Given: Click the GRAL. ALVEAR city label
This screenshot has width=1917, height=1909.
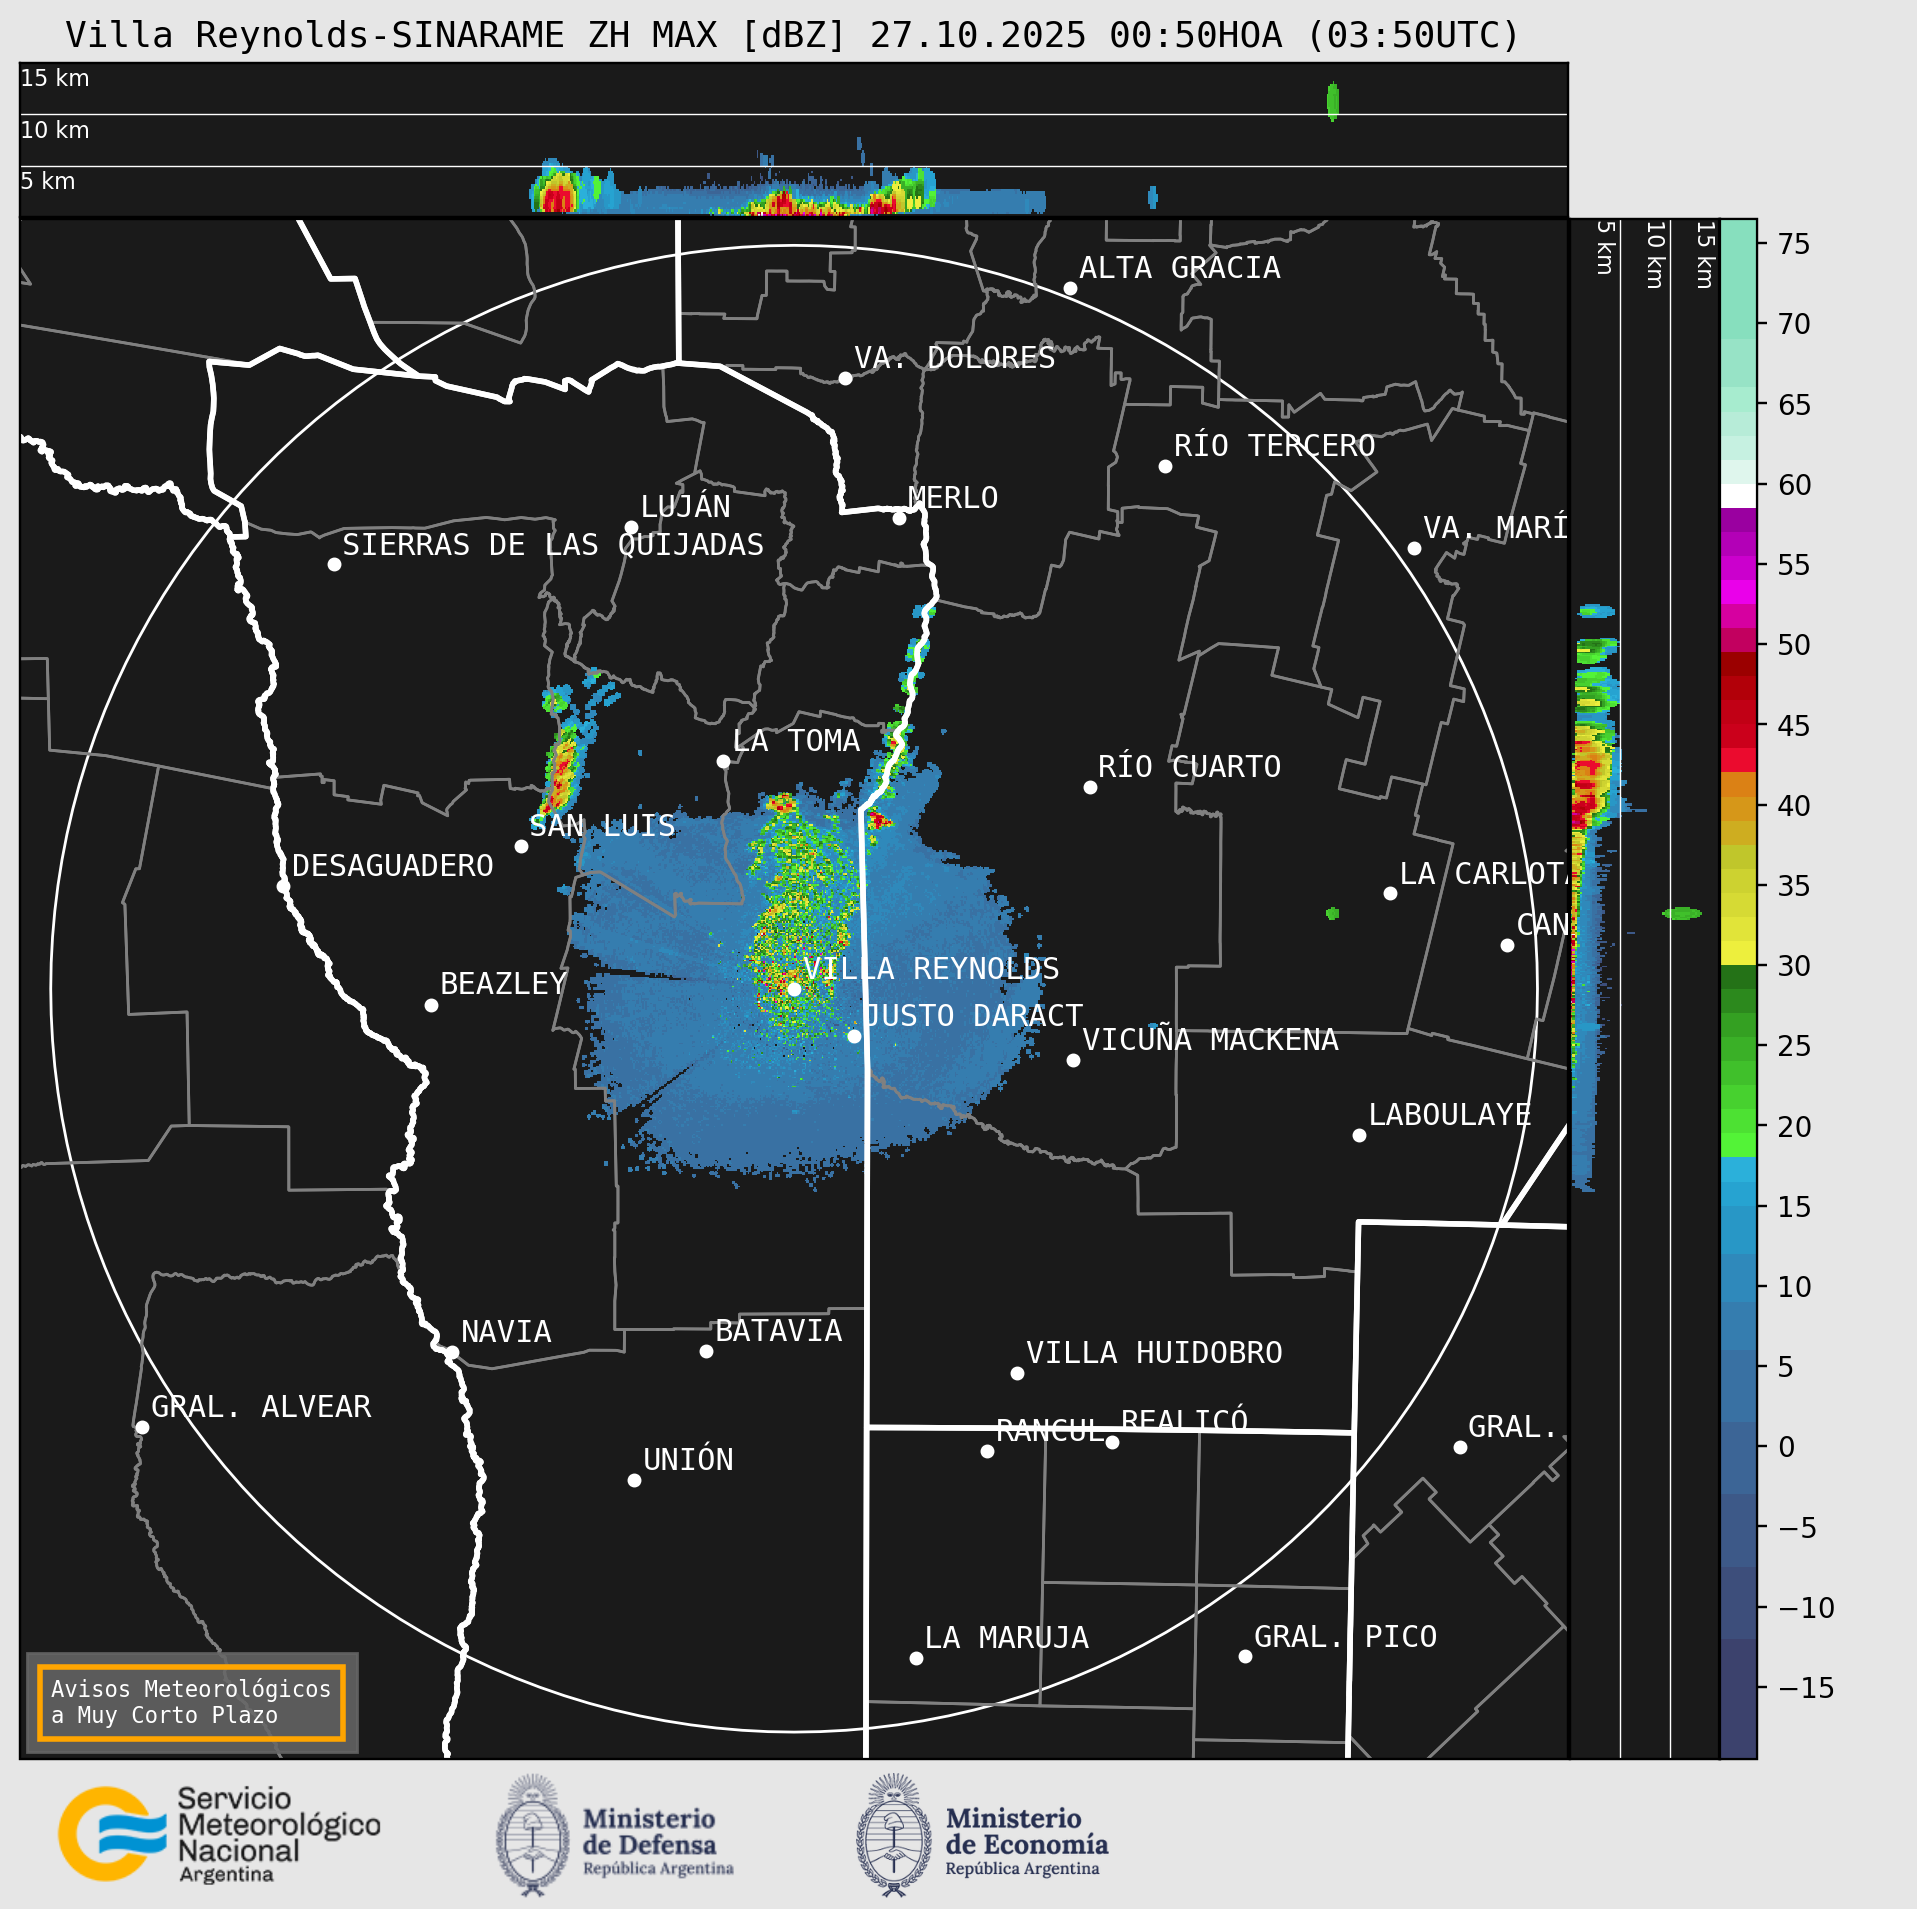Looking at the screenshot, I should (261, 1407).
